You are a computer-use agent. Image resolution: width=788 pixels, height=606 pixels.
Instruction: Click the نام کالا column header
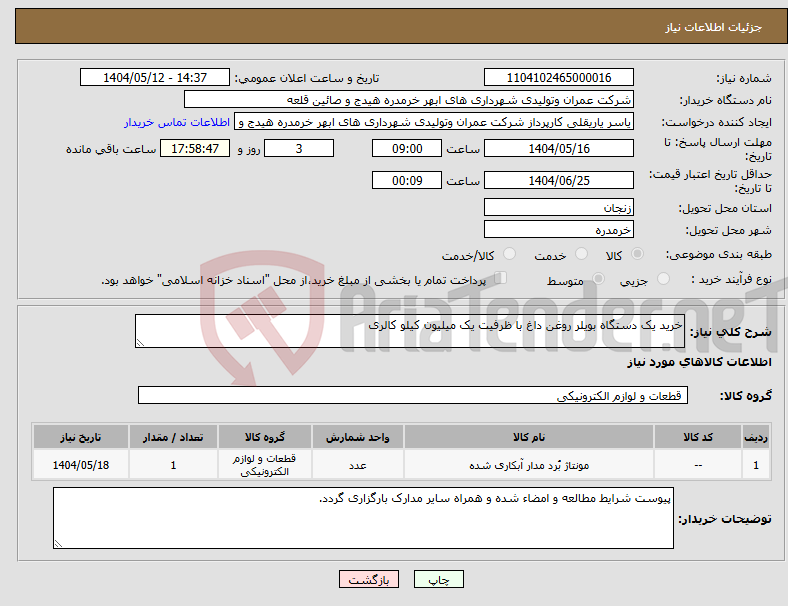point(529,437)
